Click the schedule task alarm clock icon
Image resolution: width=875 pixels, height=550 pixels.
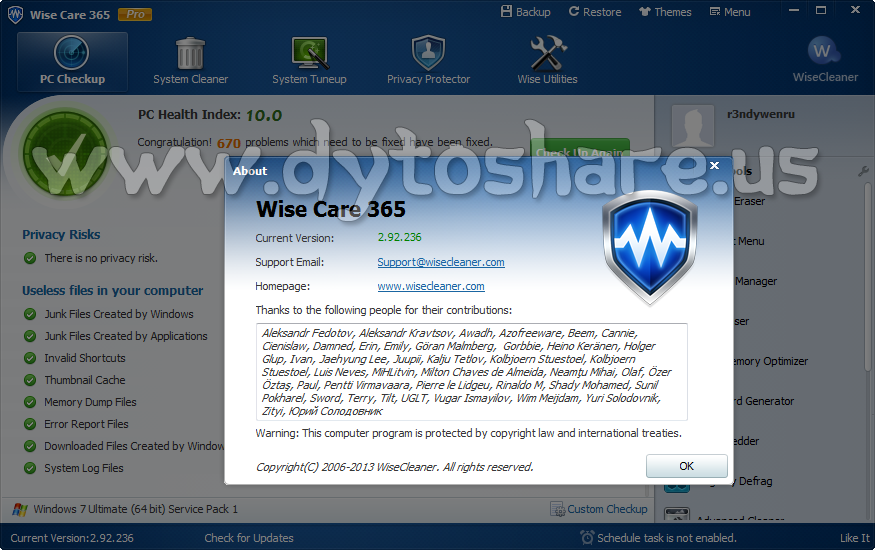pyautogui.click(x=587, y=537)
